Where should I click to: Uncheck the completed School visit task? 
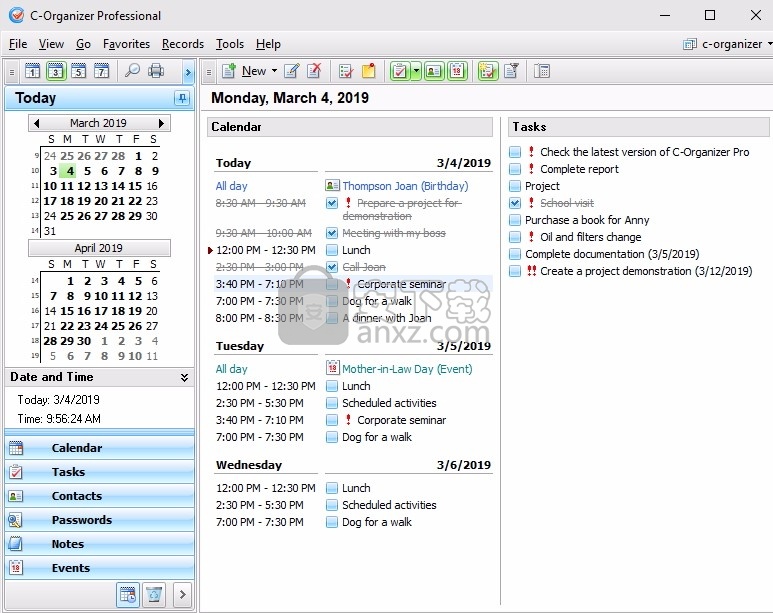coord(514,203)
